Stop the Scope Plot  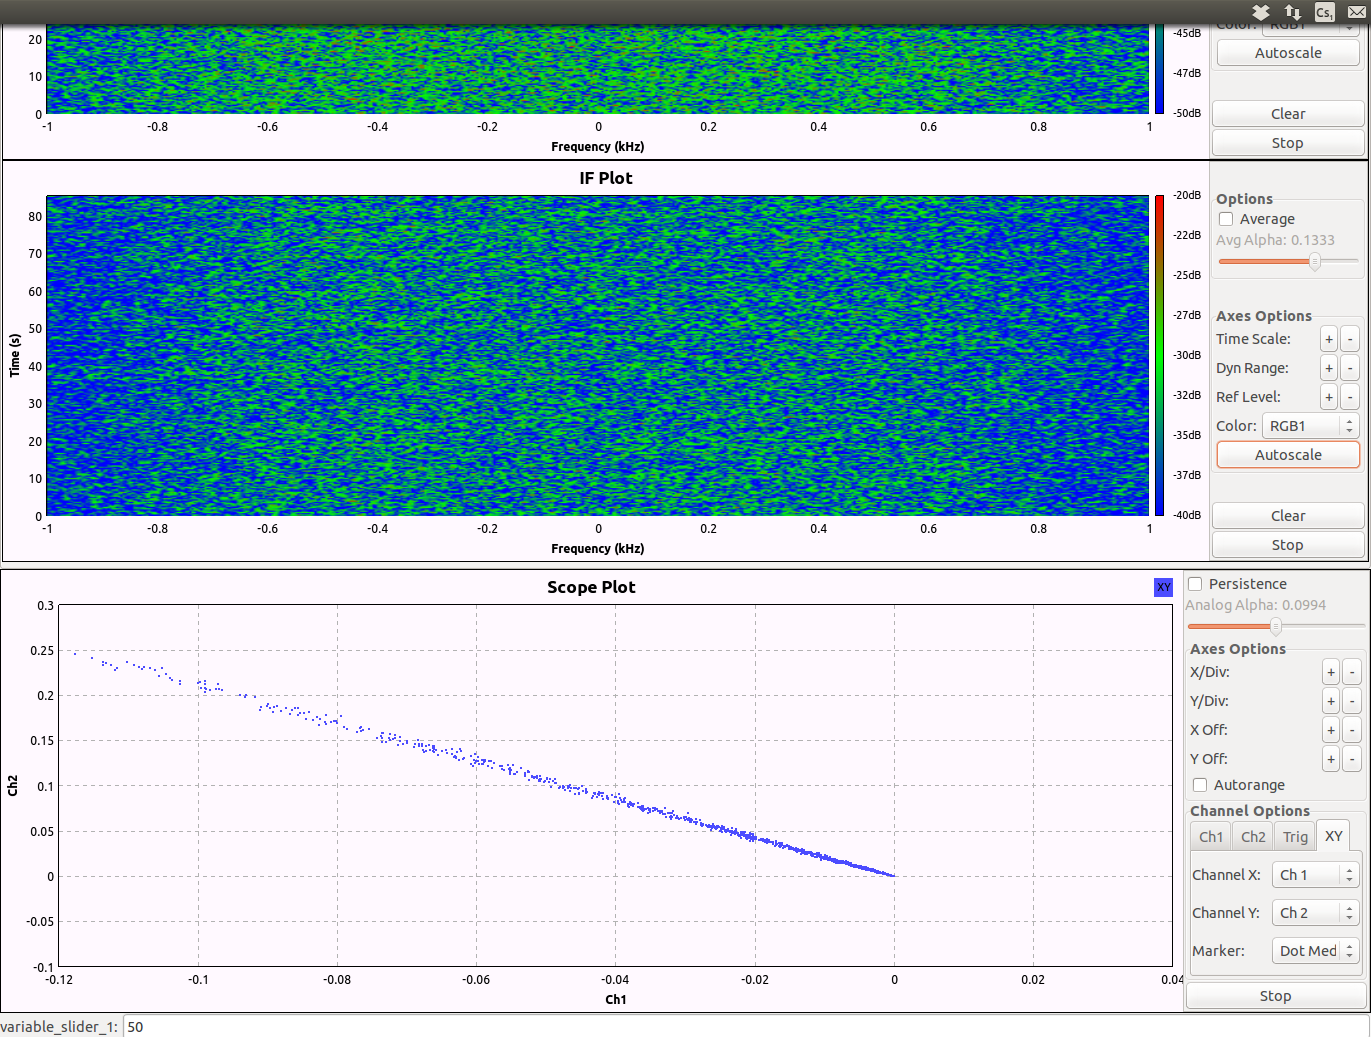[1275, 996]
